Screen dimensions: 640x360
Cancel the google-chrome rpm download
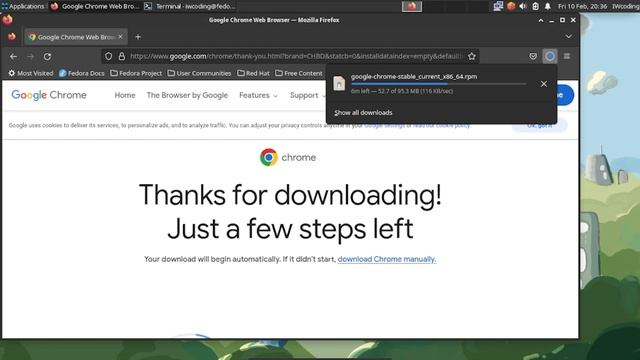tap(544, 84)
